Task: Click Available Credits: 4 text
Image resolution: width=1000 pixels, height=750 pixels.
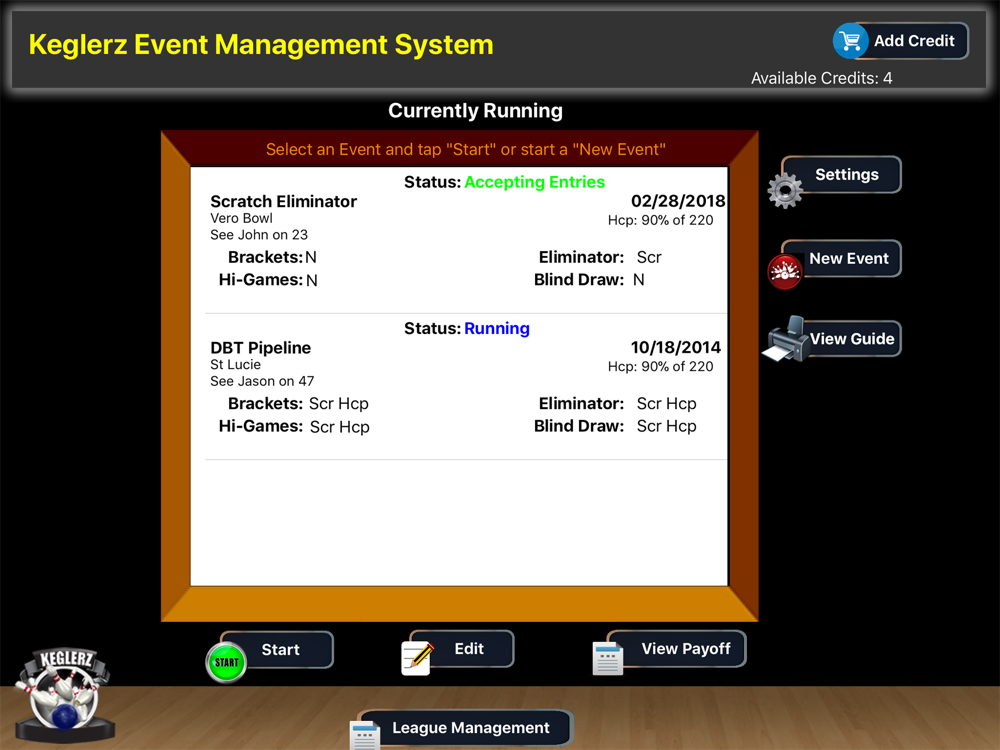Action: point(821,78)
